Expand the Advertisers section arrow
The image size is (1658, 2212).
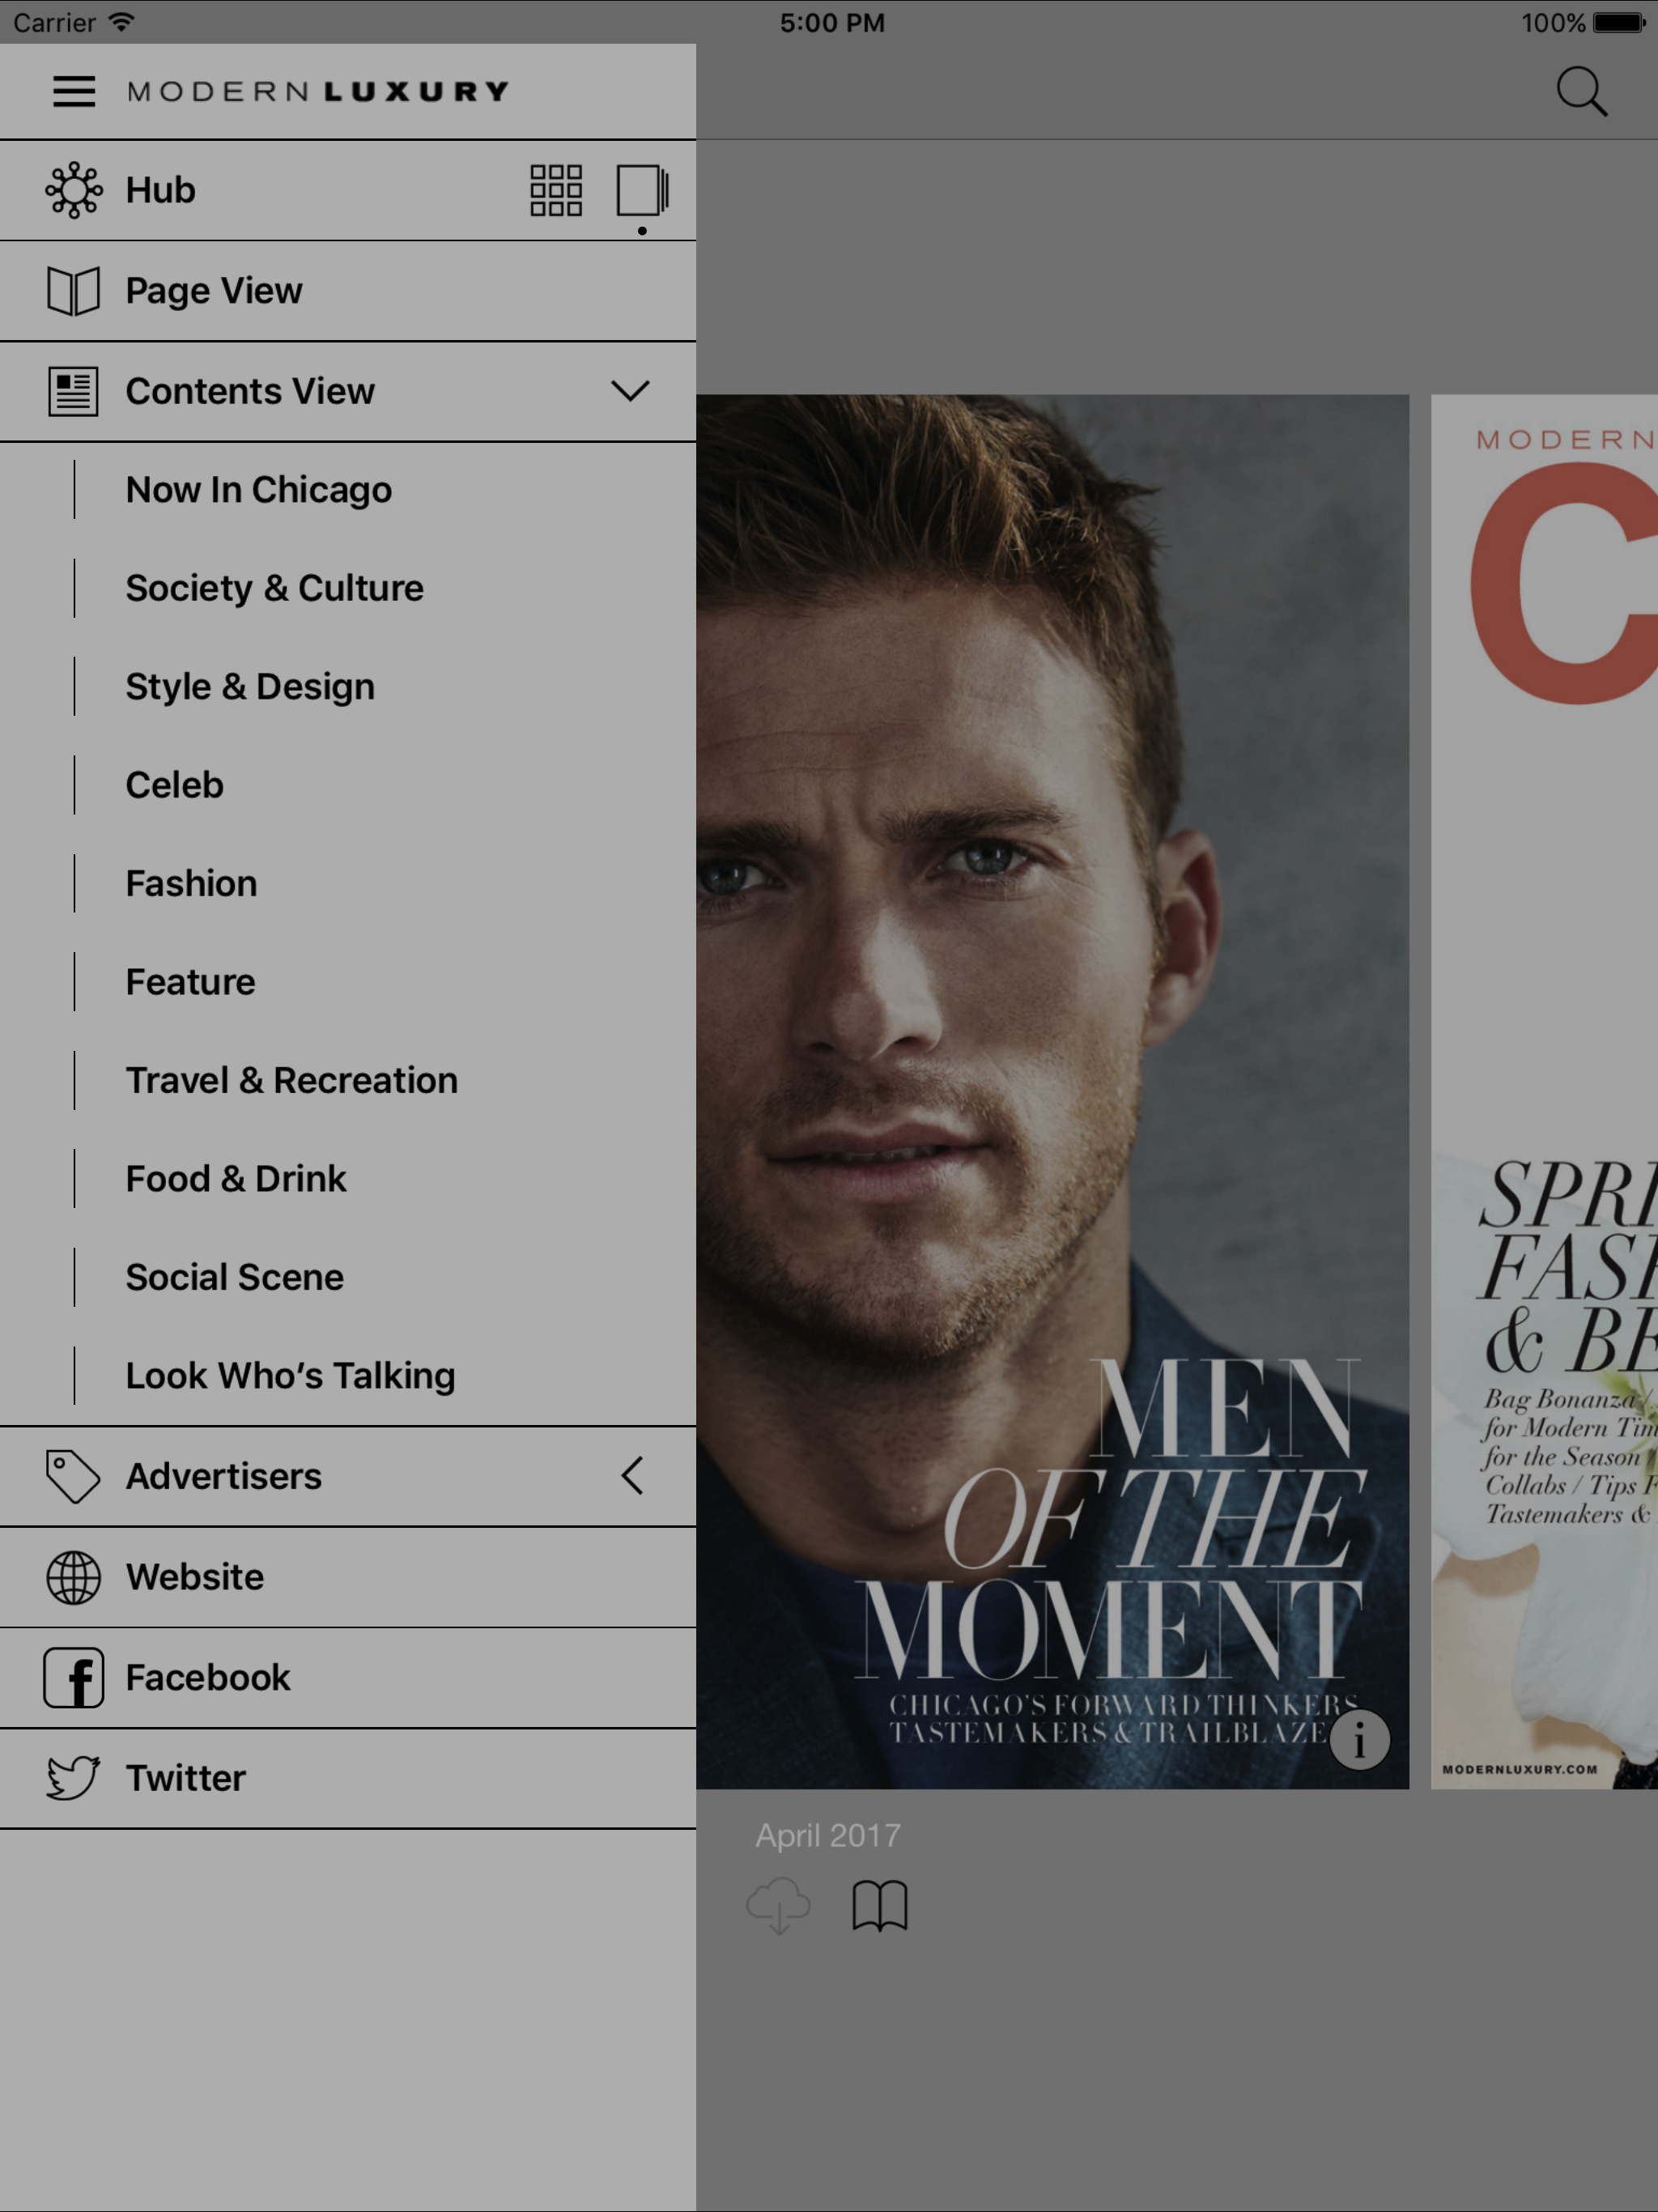pyautogui.click(x=632, y=1476)
